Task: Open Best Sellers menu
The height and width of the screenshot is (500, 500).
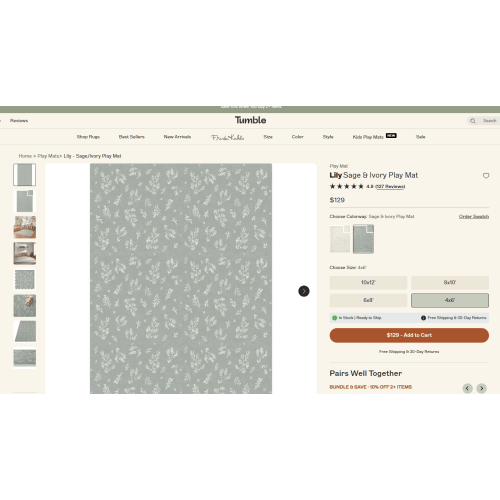Action: (132, 137)
